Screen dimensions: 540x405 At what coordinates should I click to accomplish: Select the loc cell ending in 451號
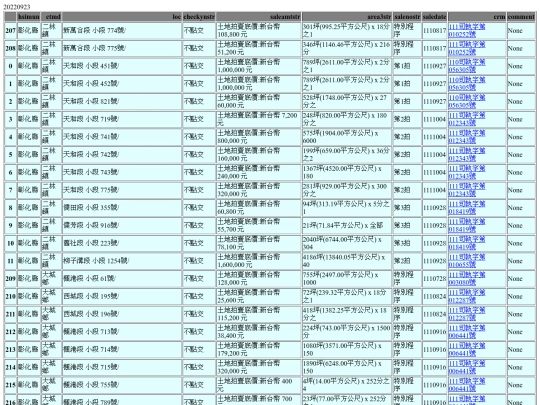[122, 66]
